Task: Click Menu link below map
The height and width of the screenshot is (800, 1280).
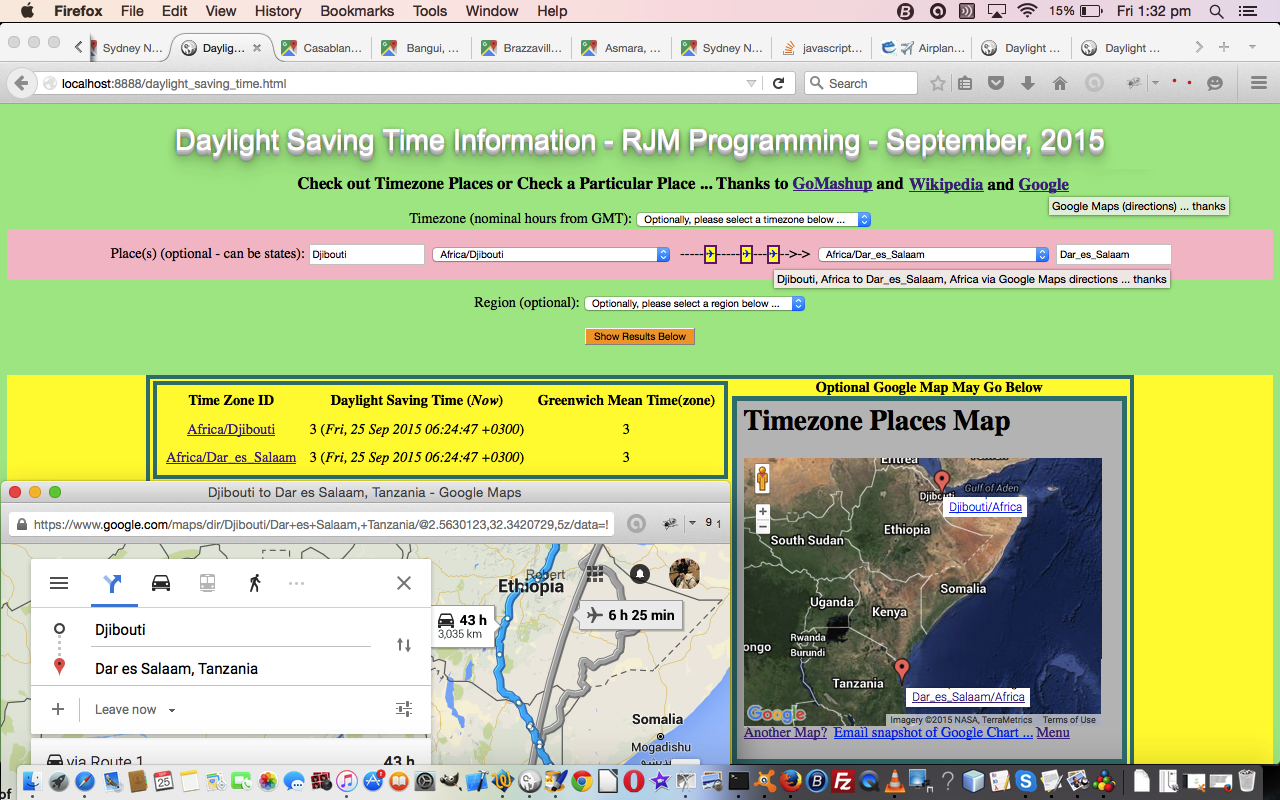Action: click(1053, 732)
